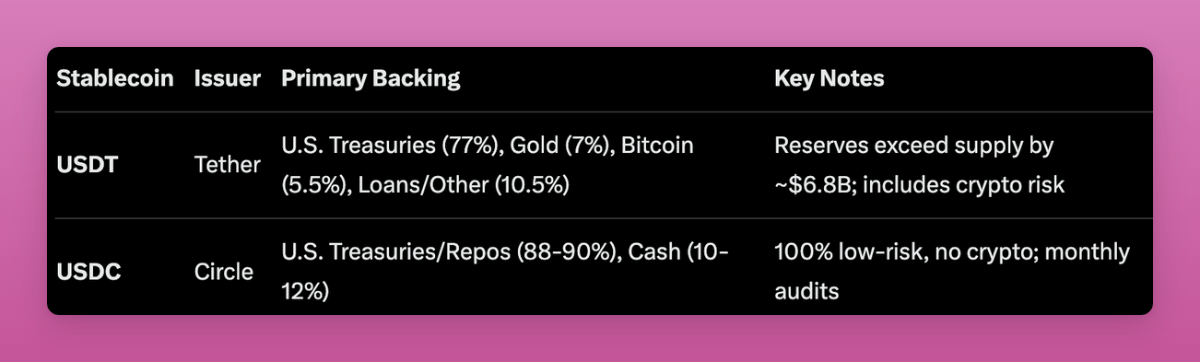Click the 'Bitcoin' text in USDT row
The width and height of the screenshot is (1200, 362).
click(x=657, y=146)
